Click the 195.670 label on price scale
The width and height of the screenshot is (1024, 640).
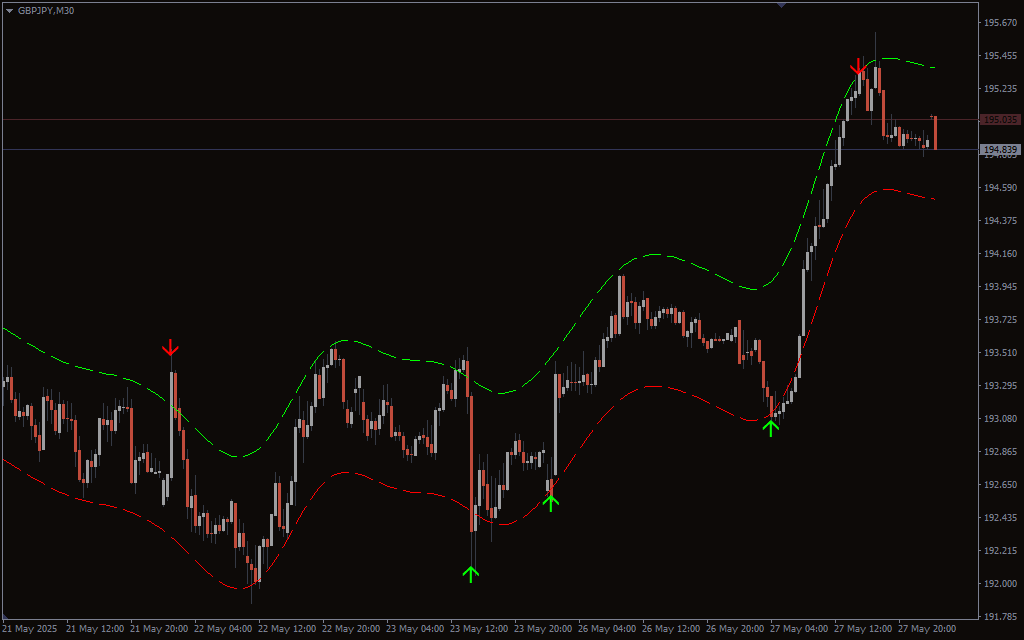1000,22
